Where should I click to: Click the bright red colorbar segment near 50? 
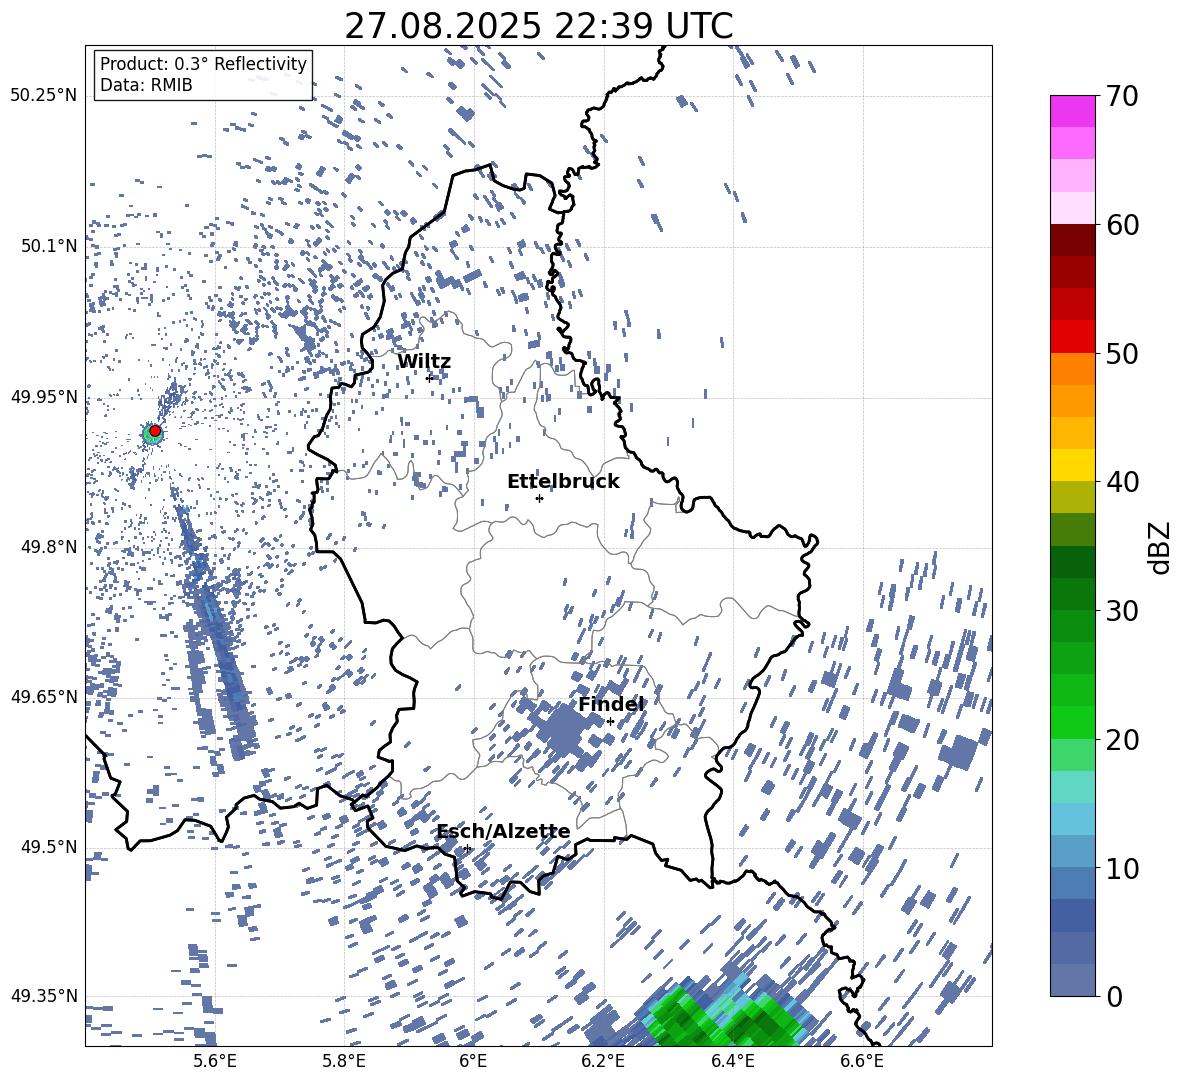pos(1072,337)
